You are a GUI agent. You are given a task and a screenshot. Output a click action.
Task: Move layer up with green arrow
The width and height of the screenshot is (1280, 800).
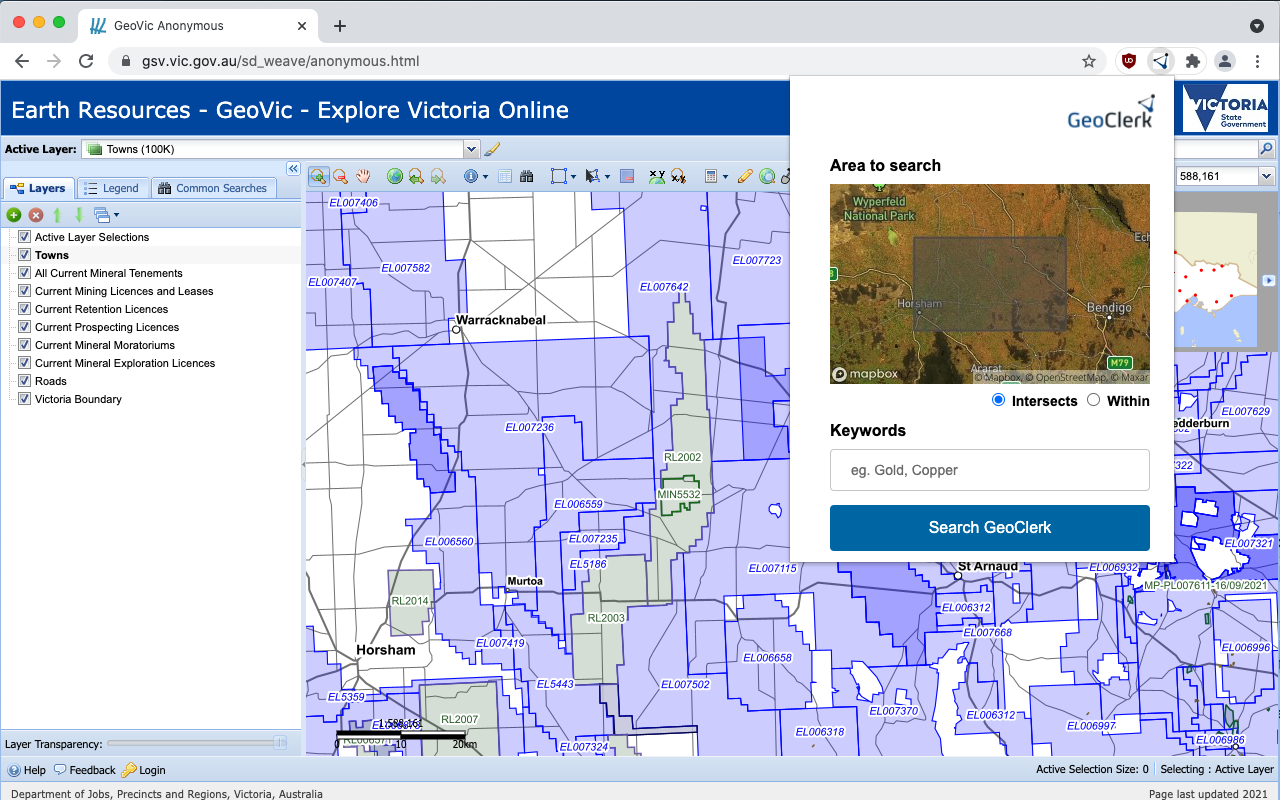pyautogui.click(x=57, y=215)
